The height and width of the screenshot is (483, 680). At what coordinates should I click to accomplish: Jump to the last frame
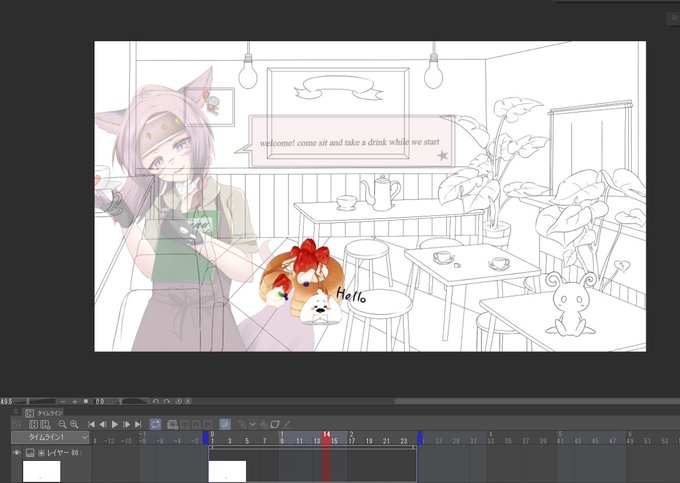tap(138, 424)
